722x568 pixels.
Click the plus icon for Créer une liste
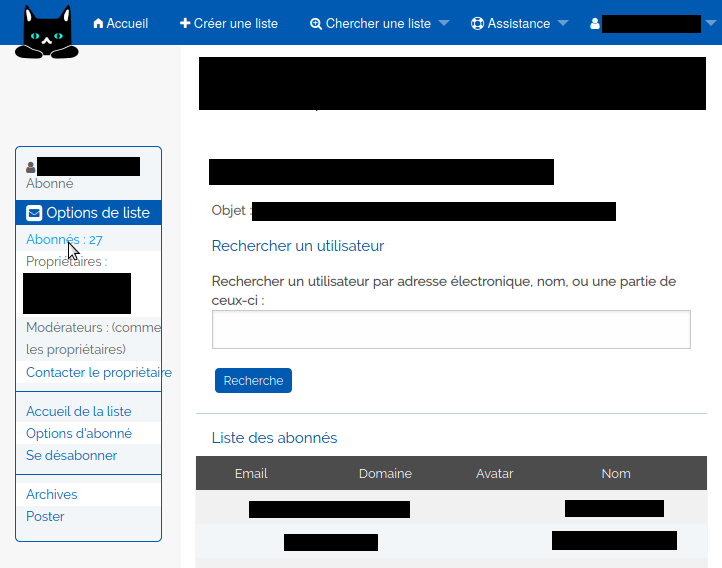point(185,23)
